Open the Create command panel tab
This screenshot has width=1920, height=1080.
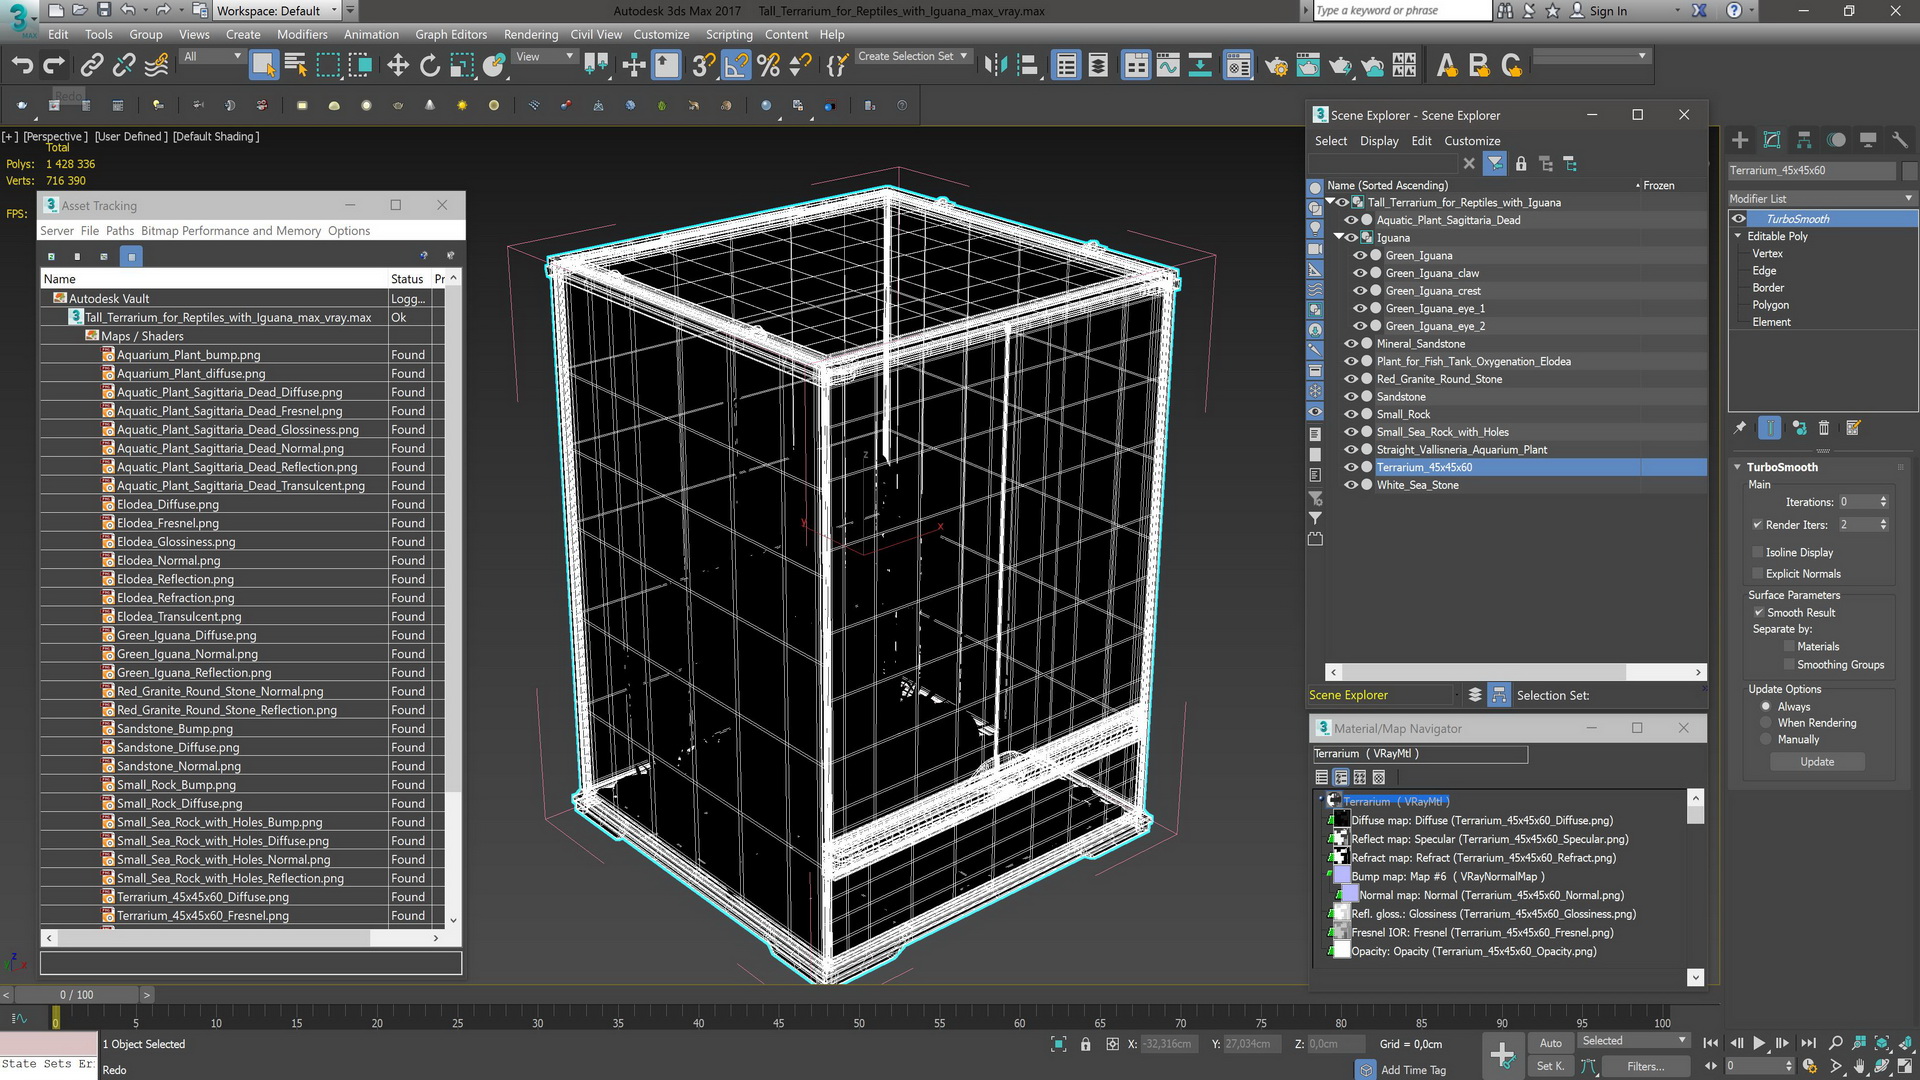point(1740,140)
